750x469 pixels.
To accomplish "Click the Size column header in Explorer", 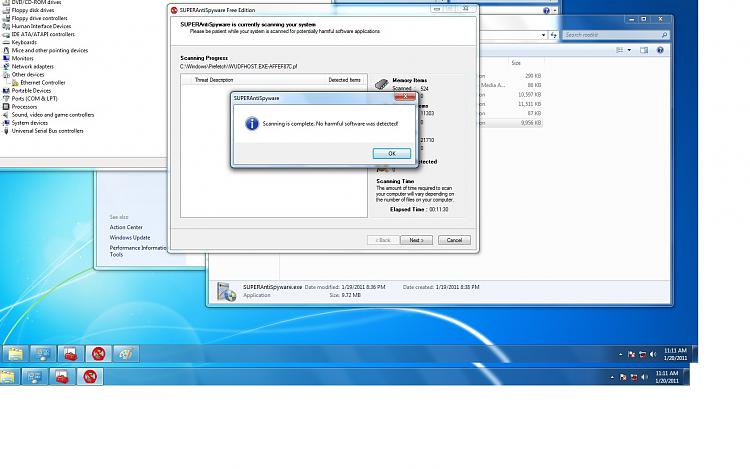I will (x=516, y=63).
